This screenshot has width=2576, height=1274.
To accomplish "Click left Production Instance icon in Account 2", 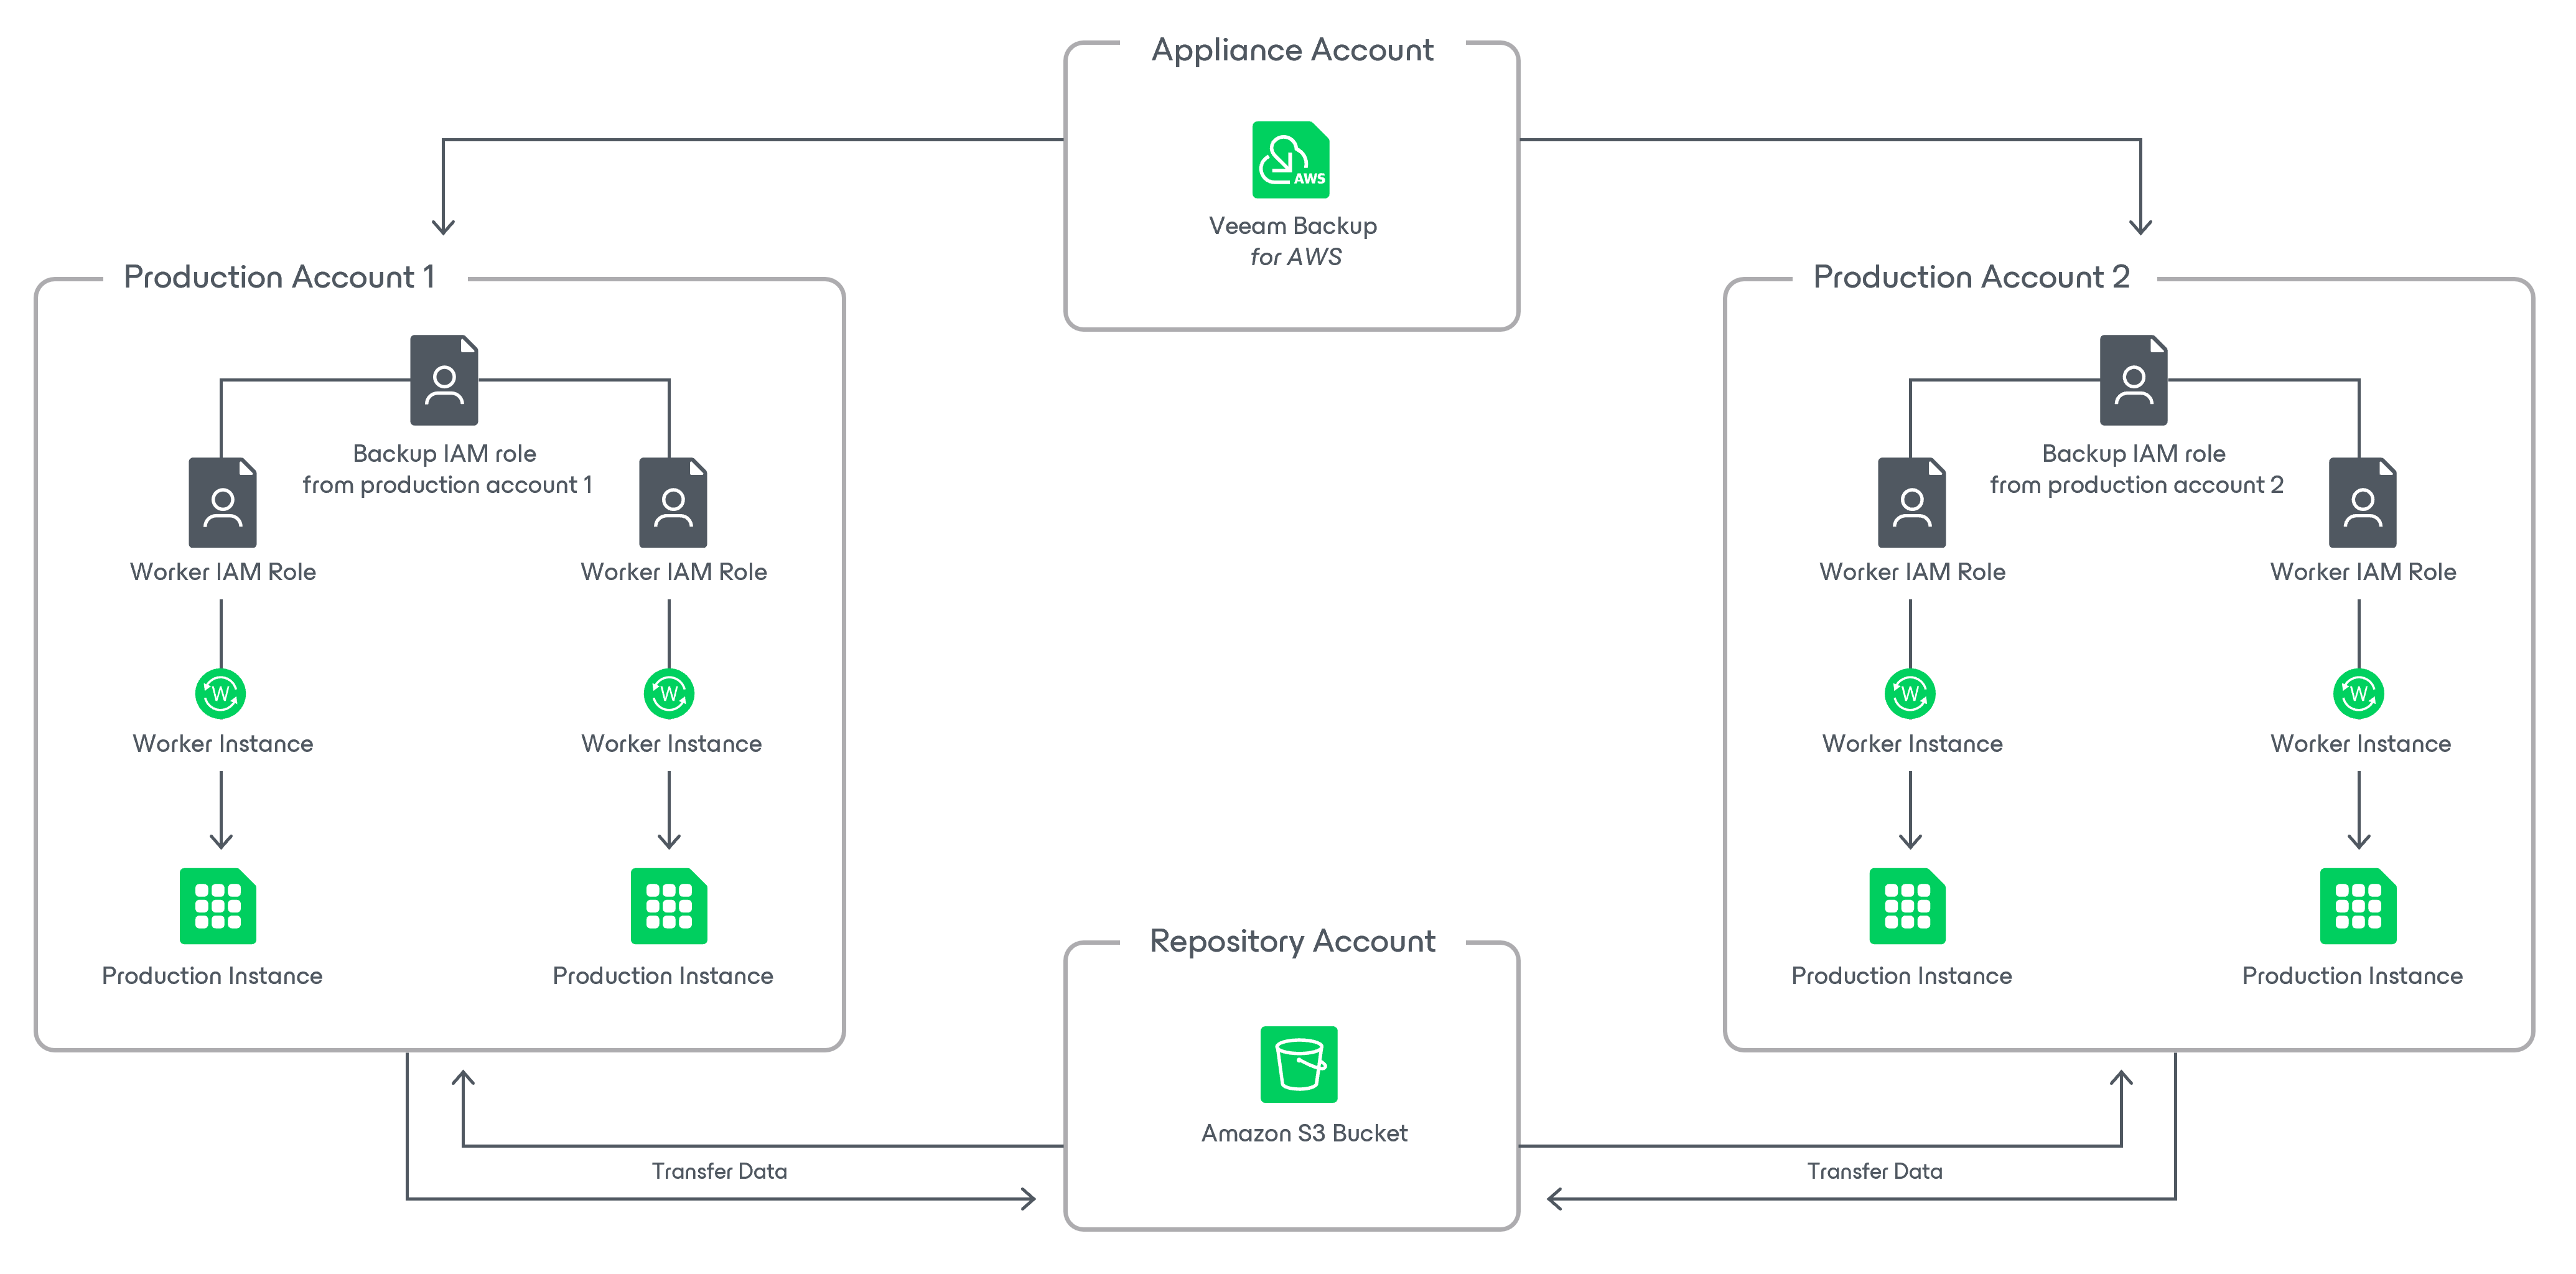I will (1907, 906).
